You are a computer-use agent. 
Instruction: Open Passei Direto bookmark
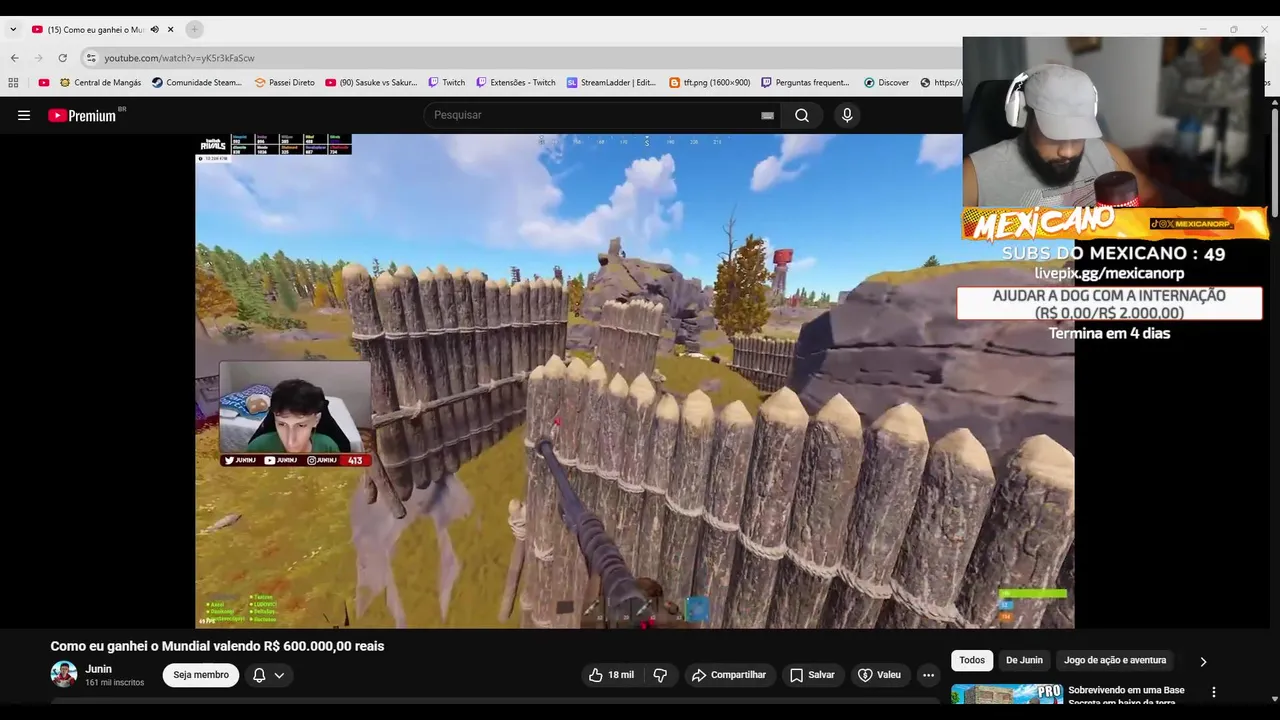click(x=285, y=83)
